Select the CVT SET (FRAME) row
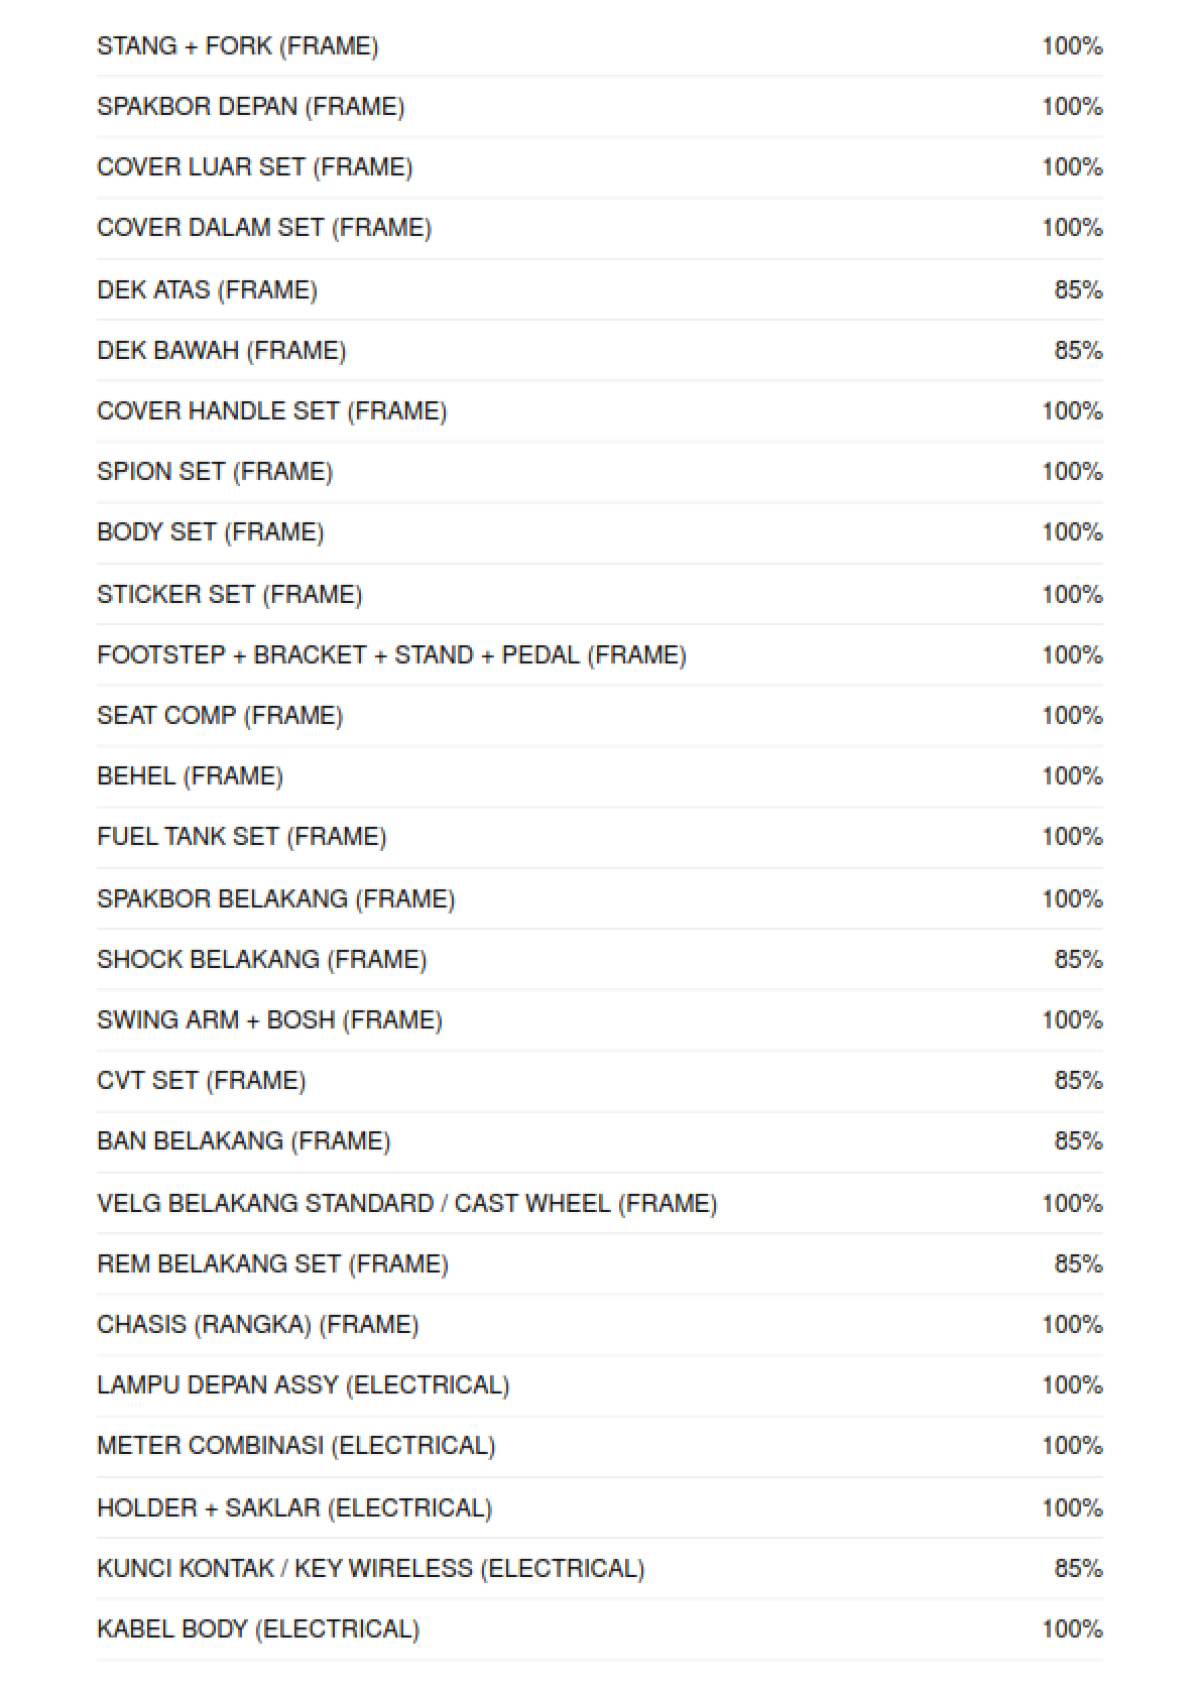Viewport: 1200px width, 1698px height. point(201,1081)
